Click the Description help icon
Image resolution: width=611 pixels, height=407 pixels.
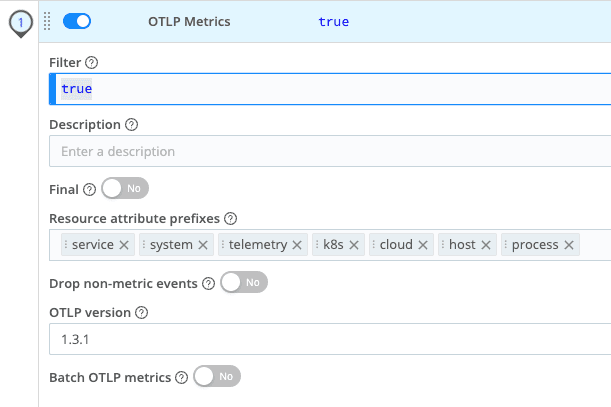(x=132, y=125)
